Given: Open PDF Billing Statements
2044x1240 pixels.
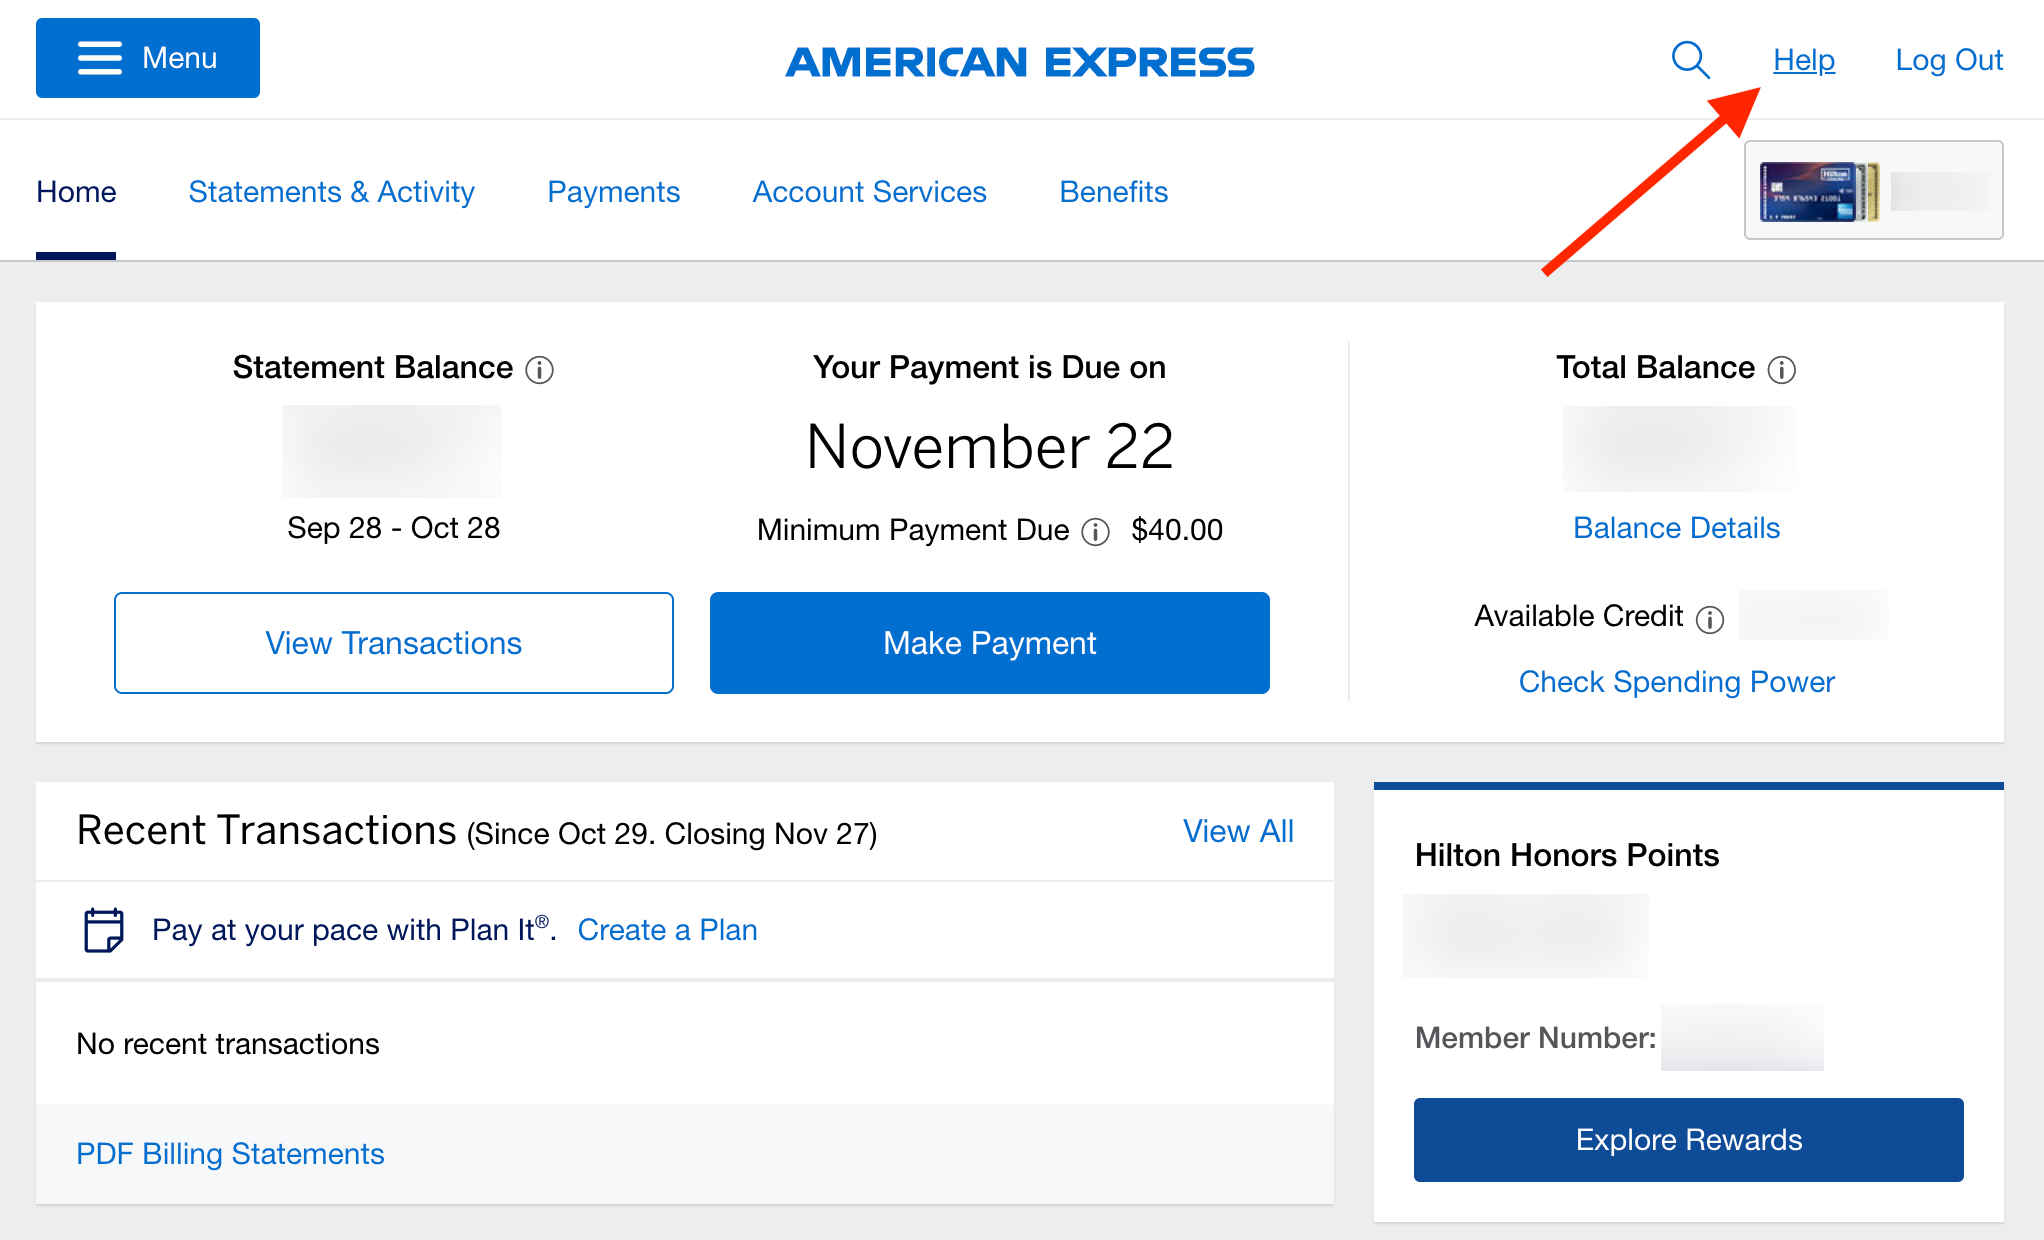Looking at the screenshot, I should pyautogui.click(x=229, y=1154).
